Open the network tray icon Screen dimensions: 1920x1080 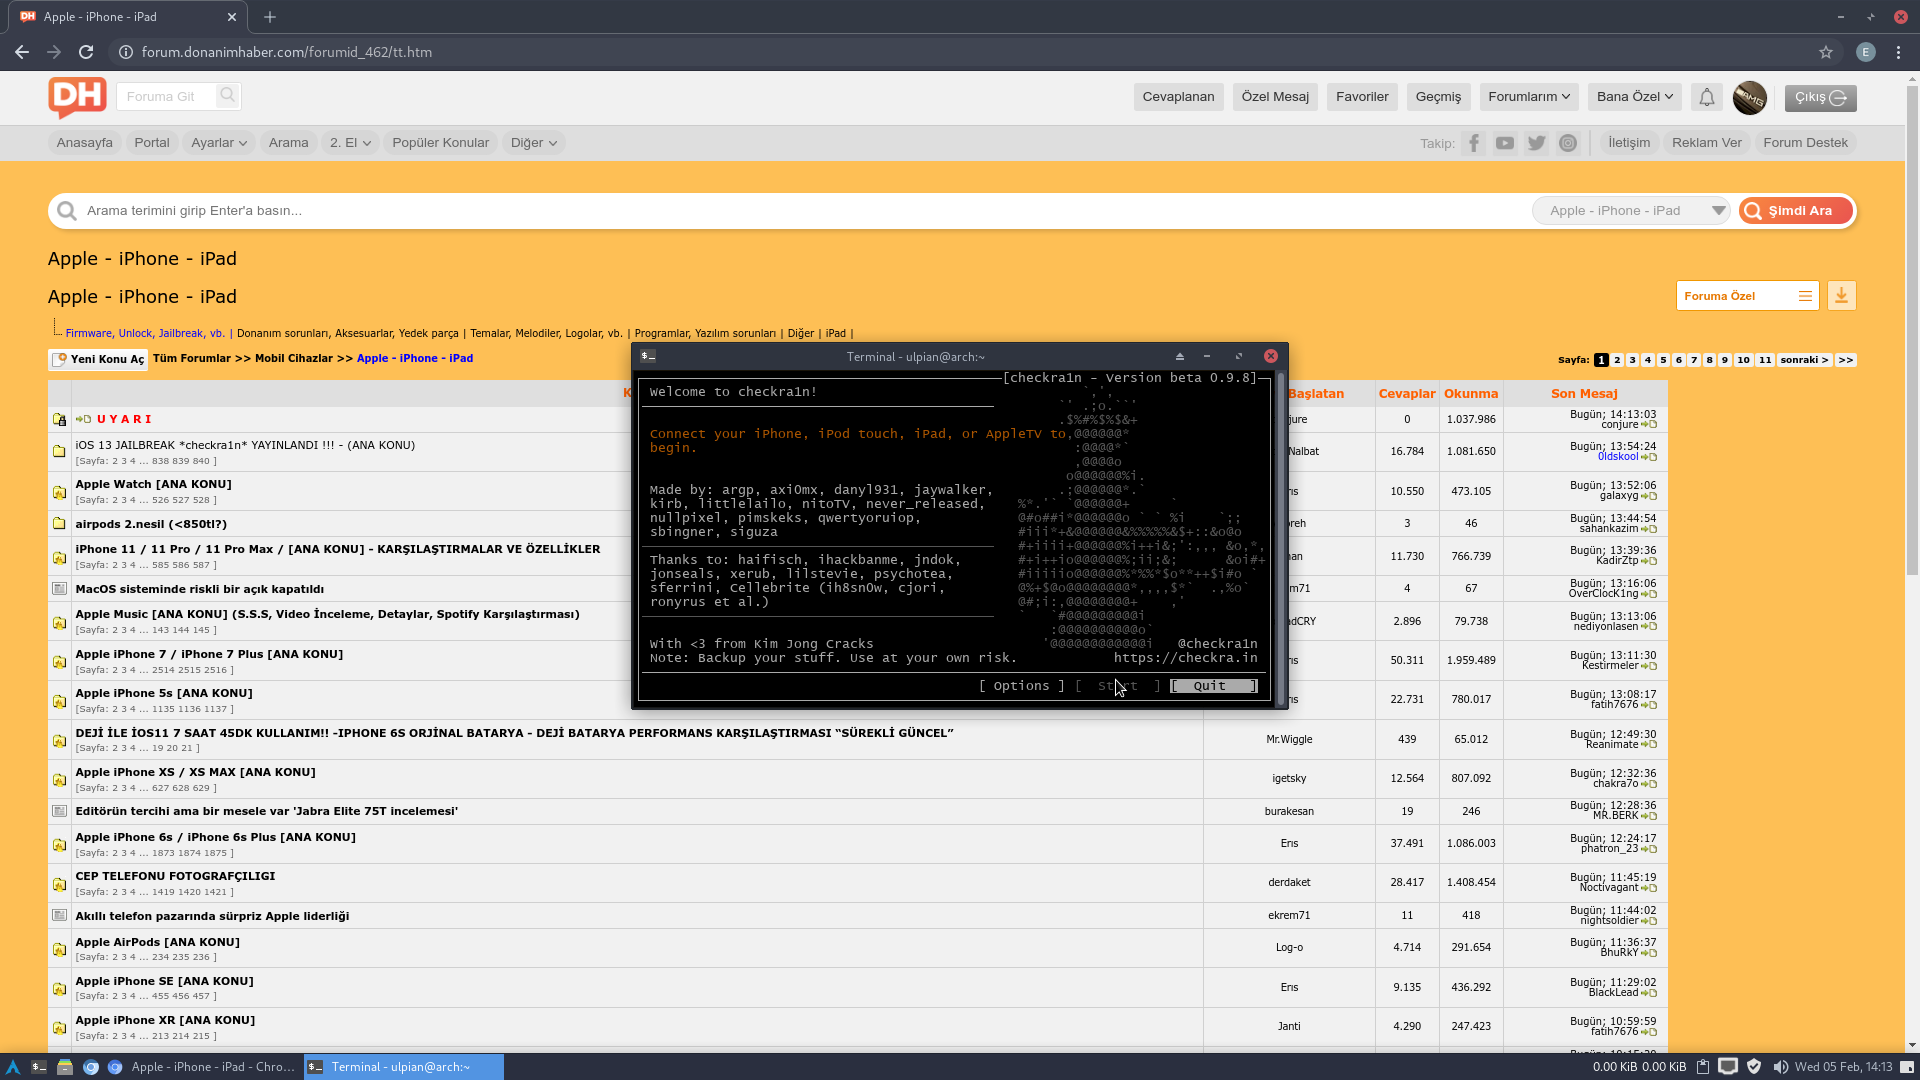(1728, 1067)
